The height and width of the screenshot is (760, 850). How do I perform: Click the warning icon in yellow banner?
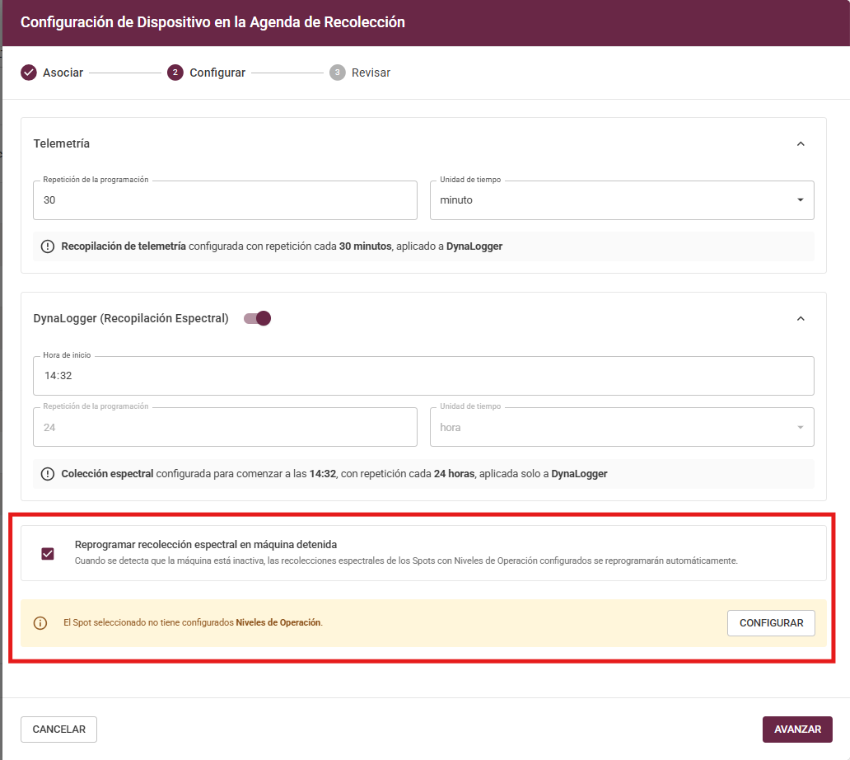[x=41, y=623]
